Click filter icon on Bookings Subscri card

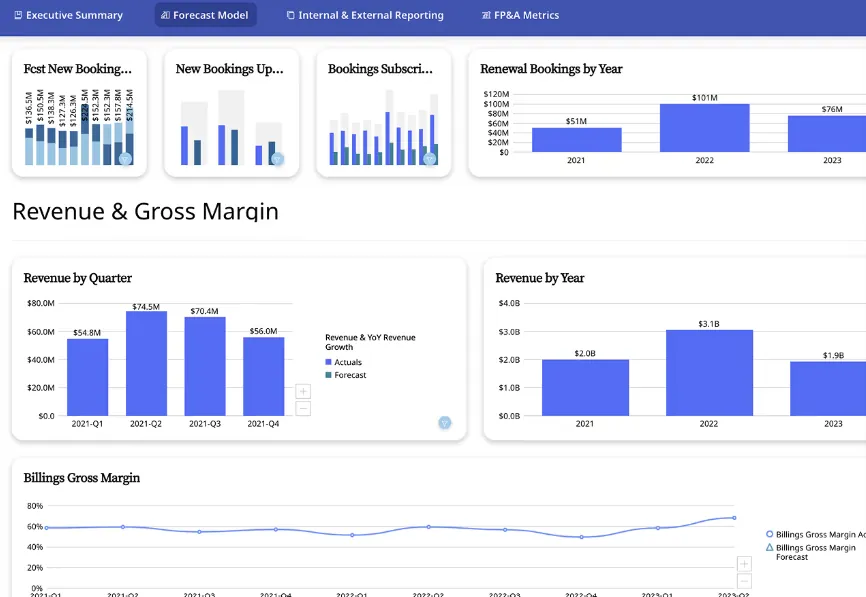(430, 158)
